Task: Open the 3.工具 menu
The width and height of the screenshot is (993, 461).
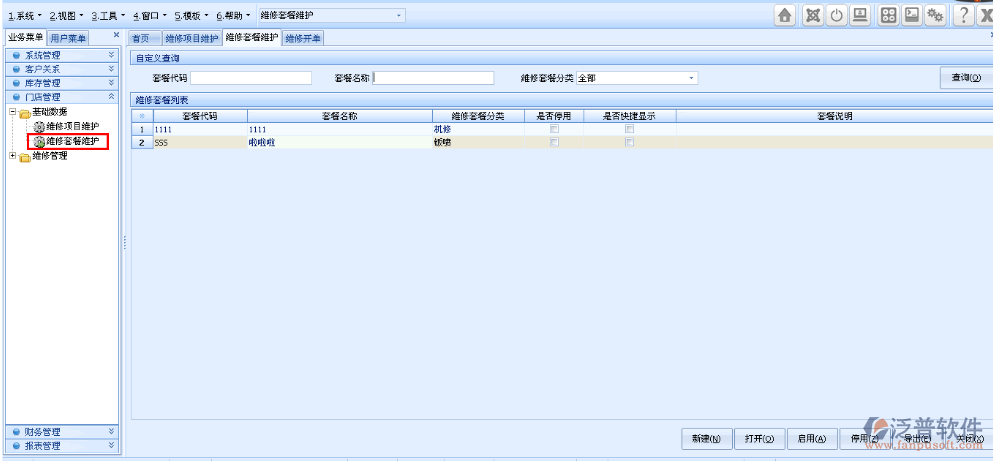Action: pyautogui.click(x=108, y=15)
